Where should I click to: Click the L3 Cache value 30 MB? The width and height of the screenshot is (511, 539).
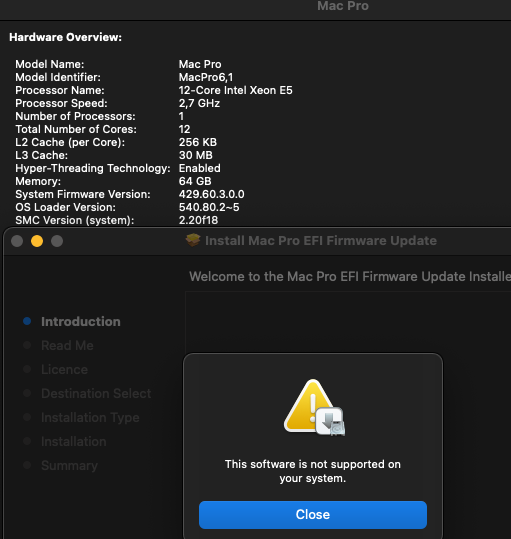[x=196, y=155]
